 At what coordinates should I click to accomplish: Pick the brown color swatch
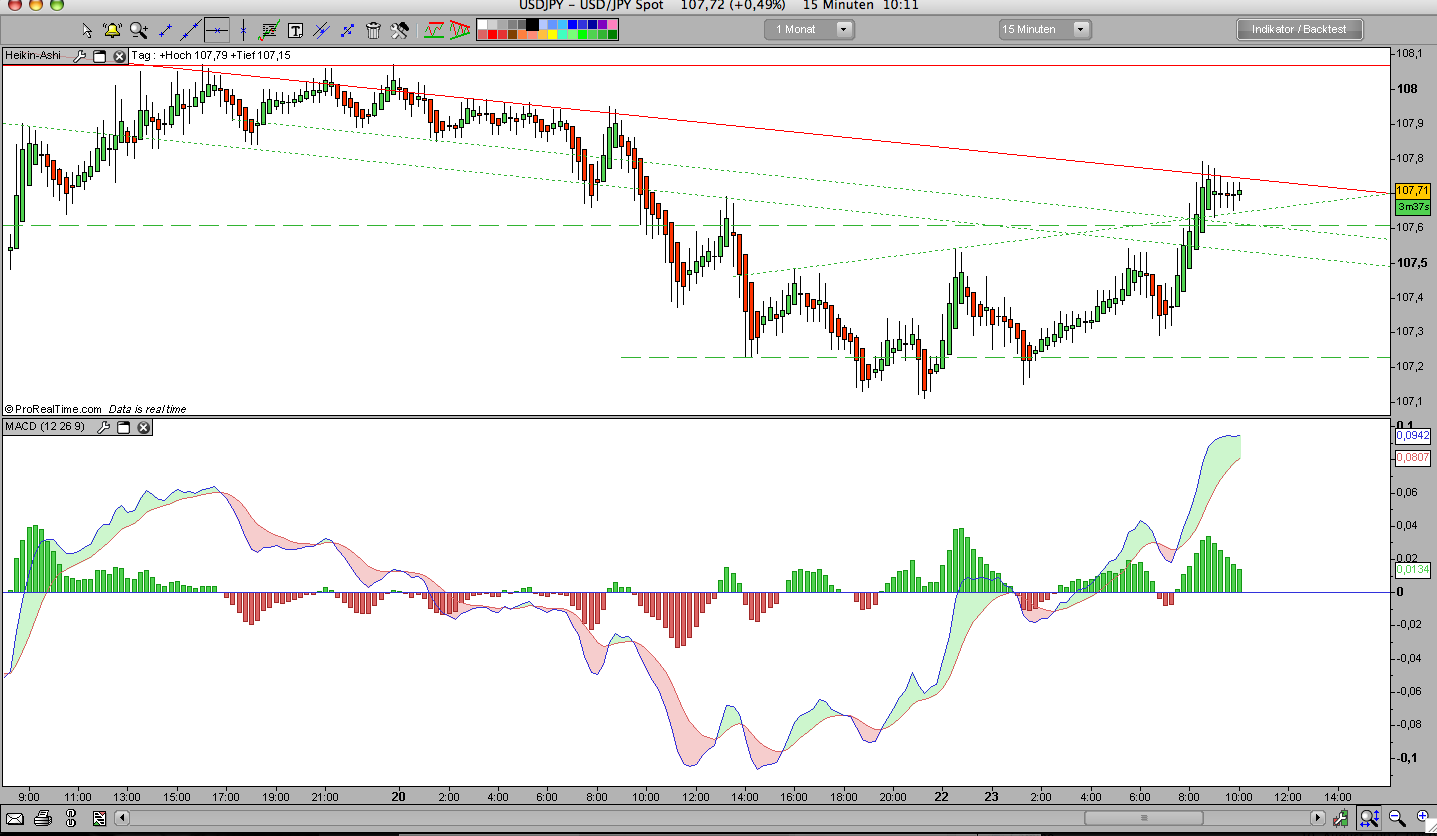coord(512,35)
